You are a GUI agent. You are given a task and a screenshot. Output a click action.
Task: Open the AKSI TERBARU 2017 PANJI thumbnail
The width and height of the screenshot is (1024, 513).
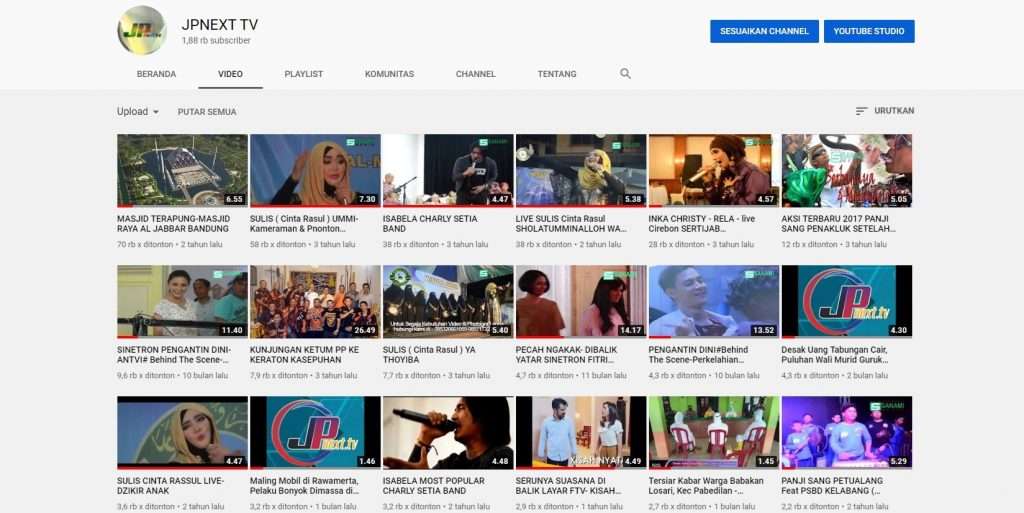[x=846, y=171]
